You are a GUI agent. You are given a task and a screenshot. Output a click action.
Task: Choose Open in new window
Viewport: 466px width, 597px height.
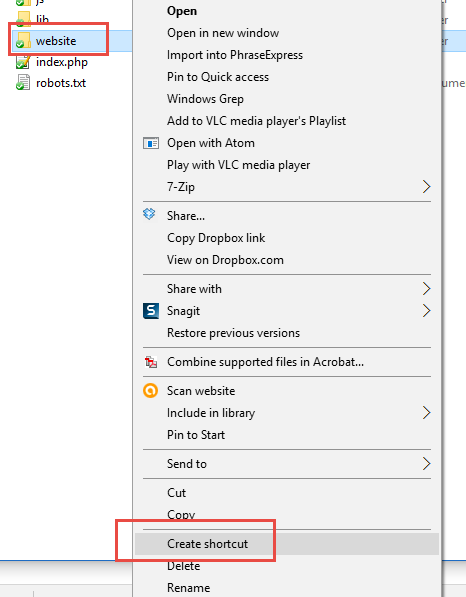pyautogui.click(x=223, y=33)
